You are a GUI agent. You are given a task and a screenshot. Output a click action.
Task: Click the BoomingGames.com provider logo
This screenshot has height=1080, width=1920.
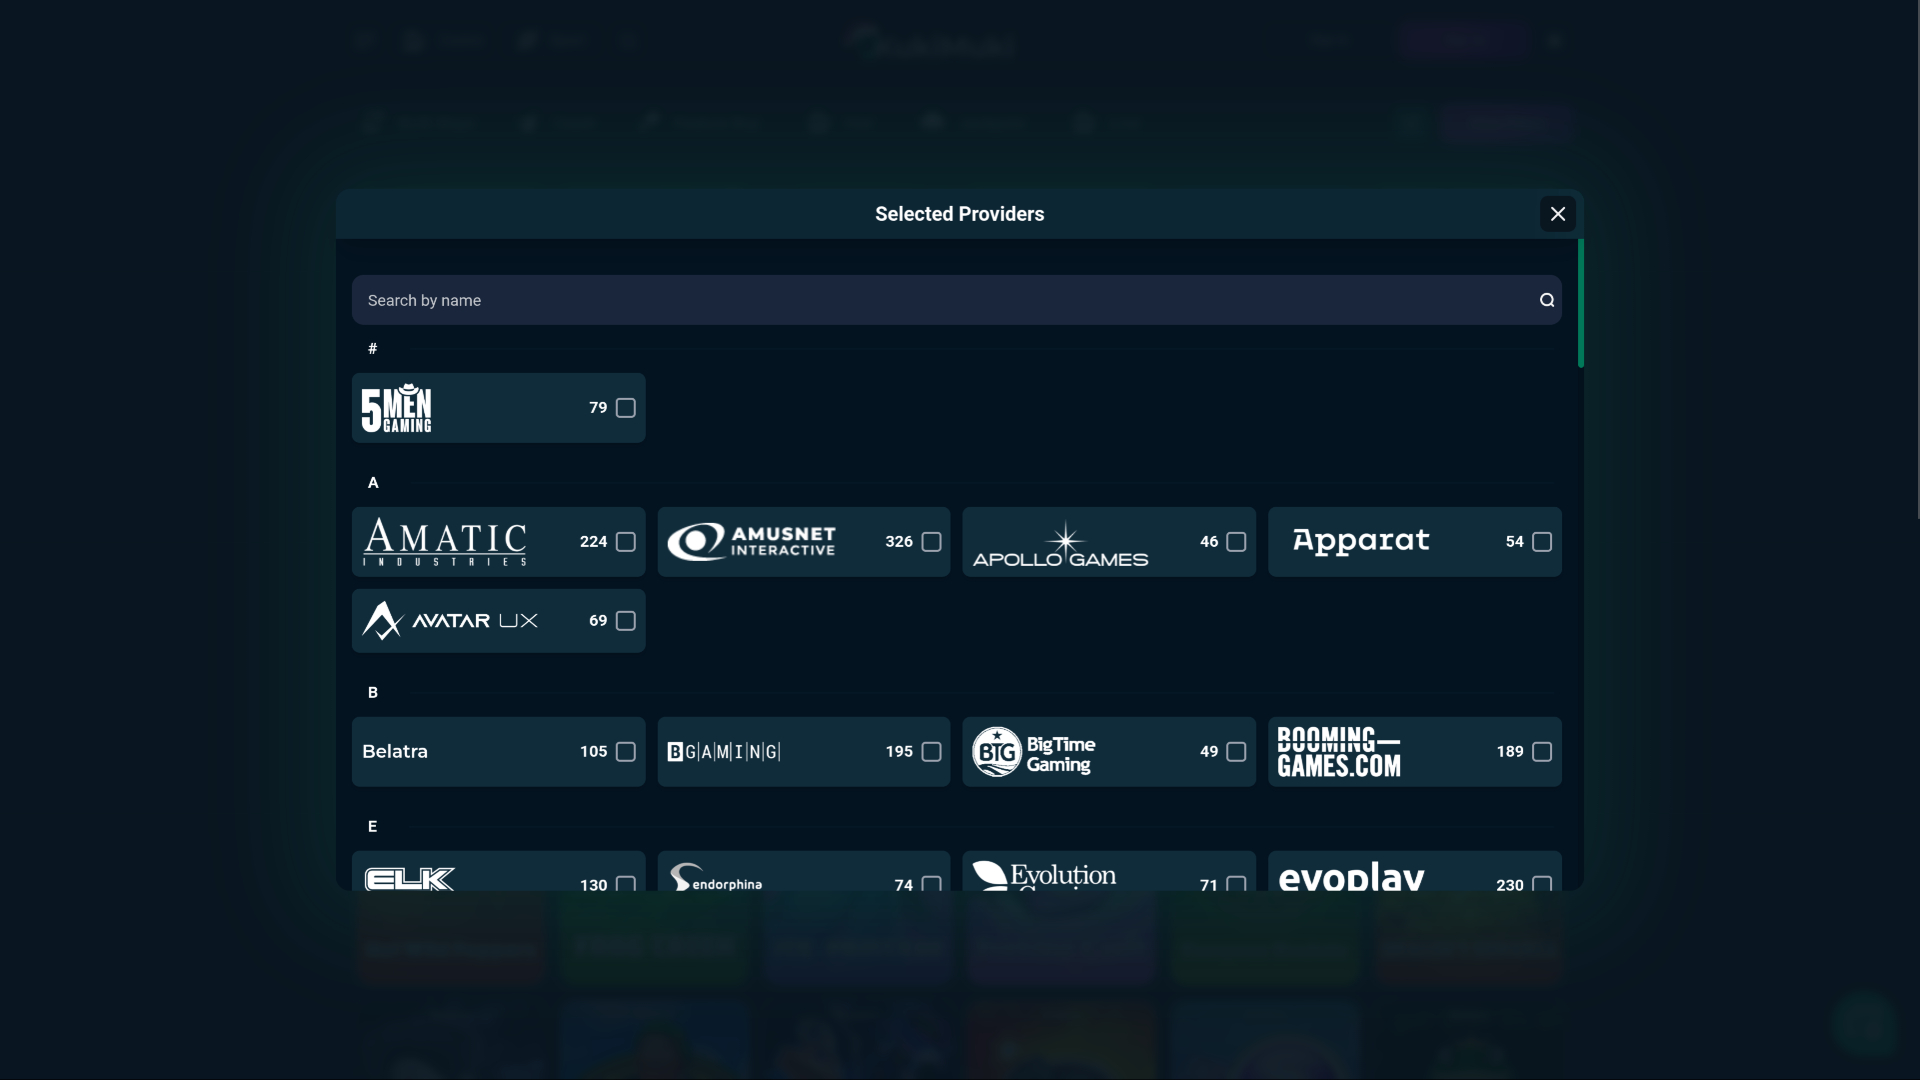click(1337, 751)
